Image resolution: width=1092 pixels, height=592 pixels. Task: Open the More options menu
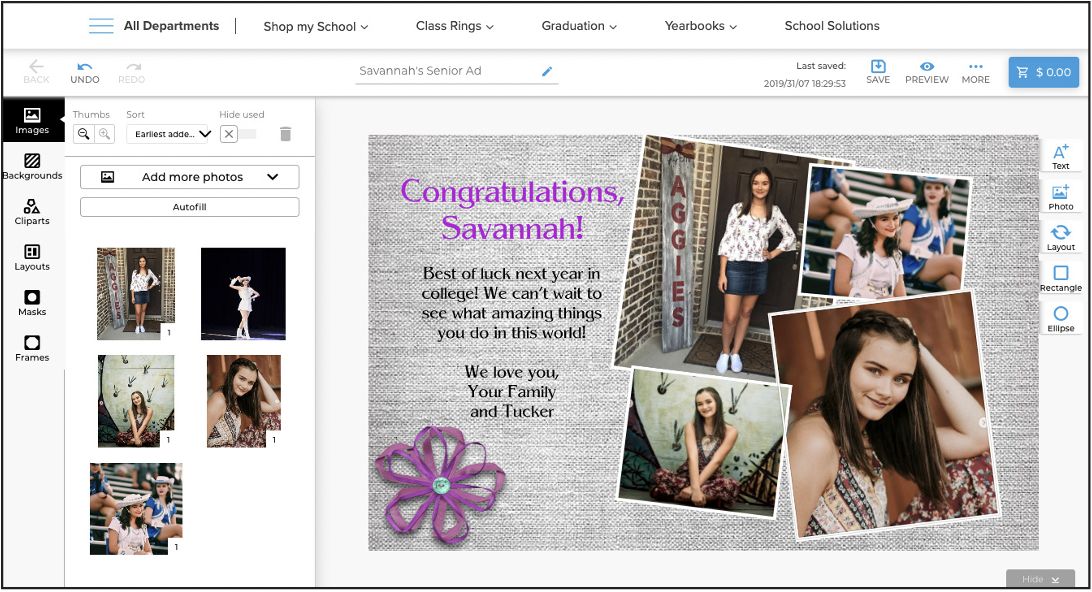click(x=975, y=72)
